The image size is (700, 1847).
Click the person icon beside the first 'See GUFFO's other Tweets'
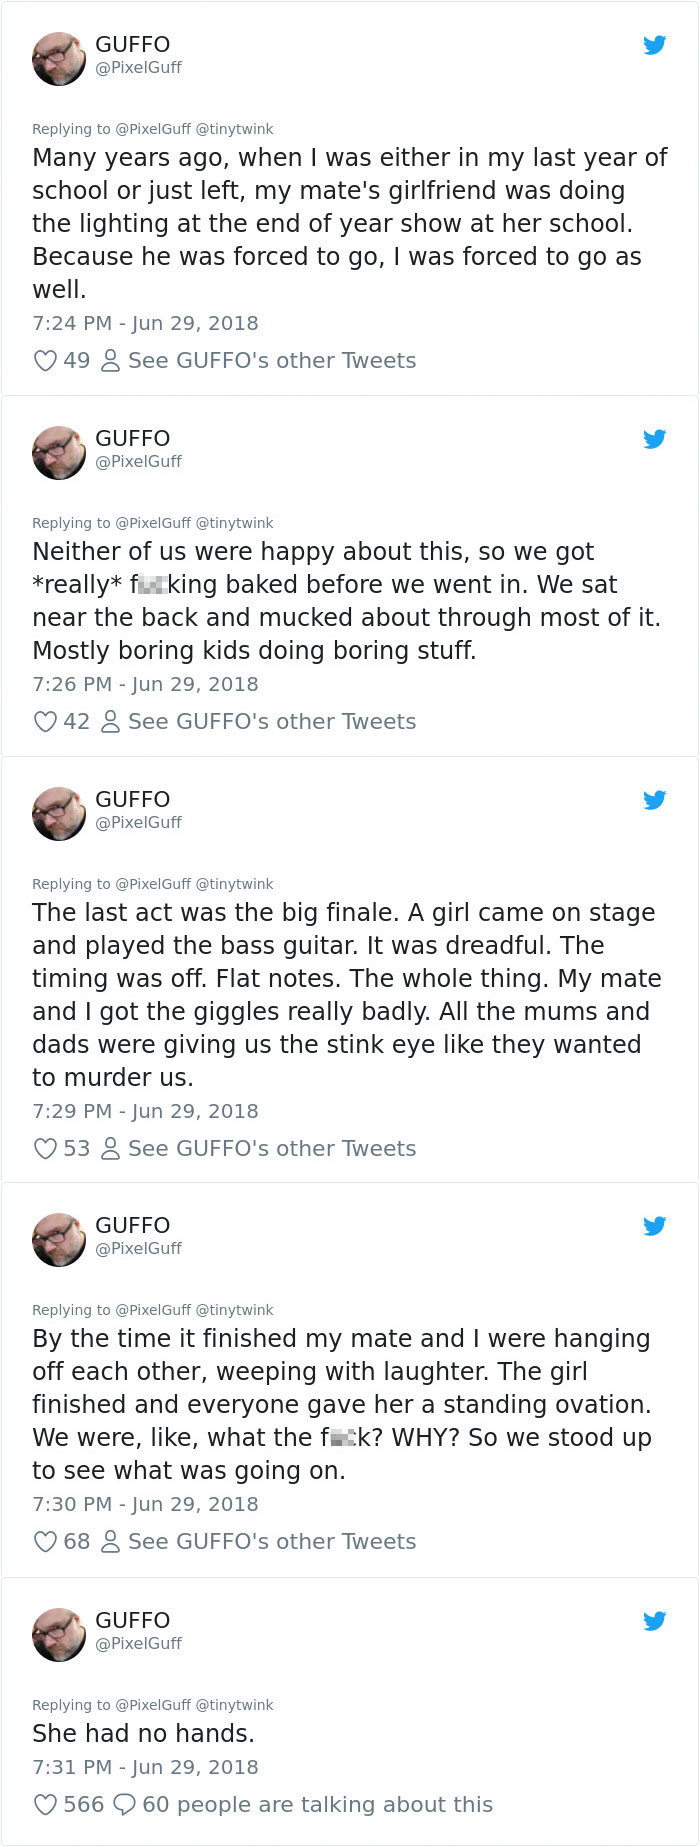[x=110, y=360]
